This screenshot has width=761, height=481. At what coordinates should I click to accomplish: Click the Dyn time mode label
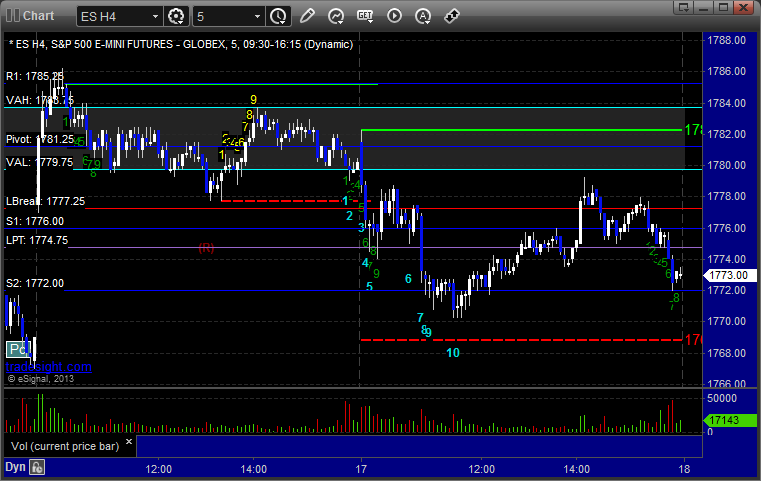(15, 467)
